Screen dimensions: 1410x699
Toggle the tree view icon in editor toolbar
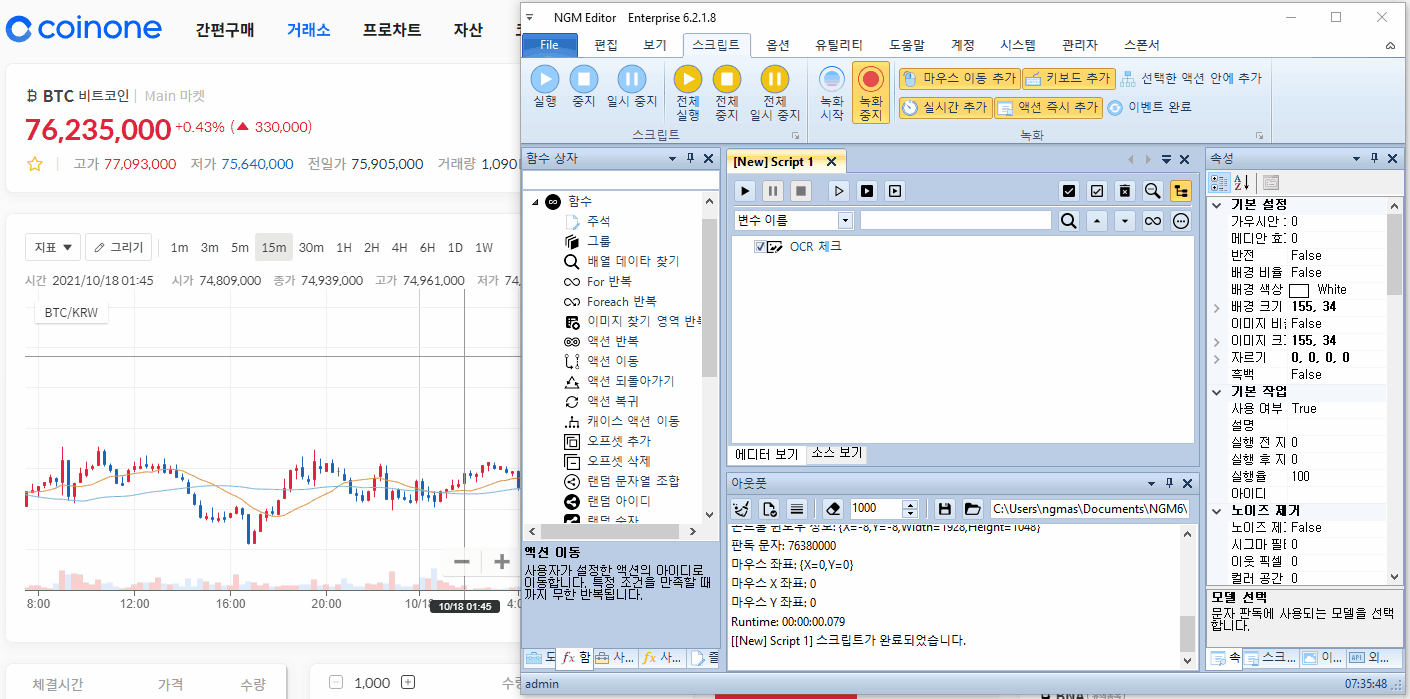click(x=1180, y=190)
